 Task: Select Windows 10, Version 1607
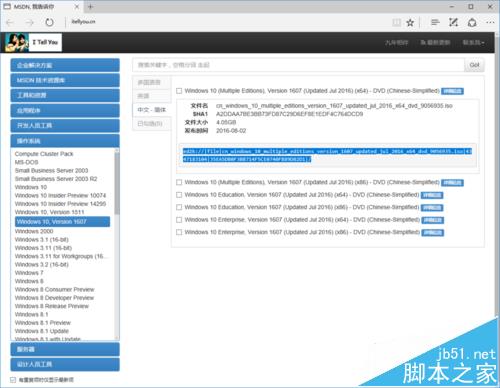click(62, 222)
